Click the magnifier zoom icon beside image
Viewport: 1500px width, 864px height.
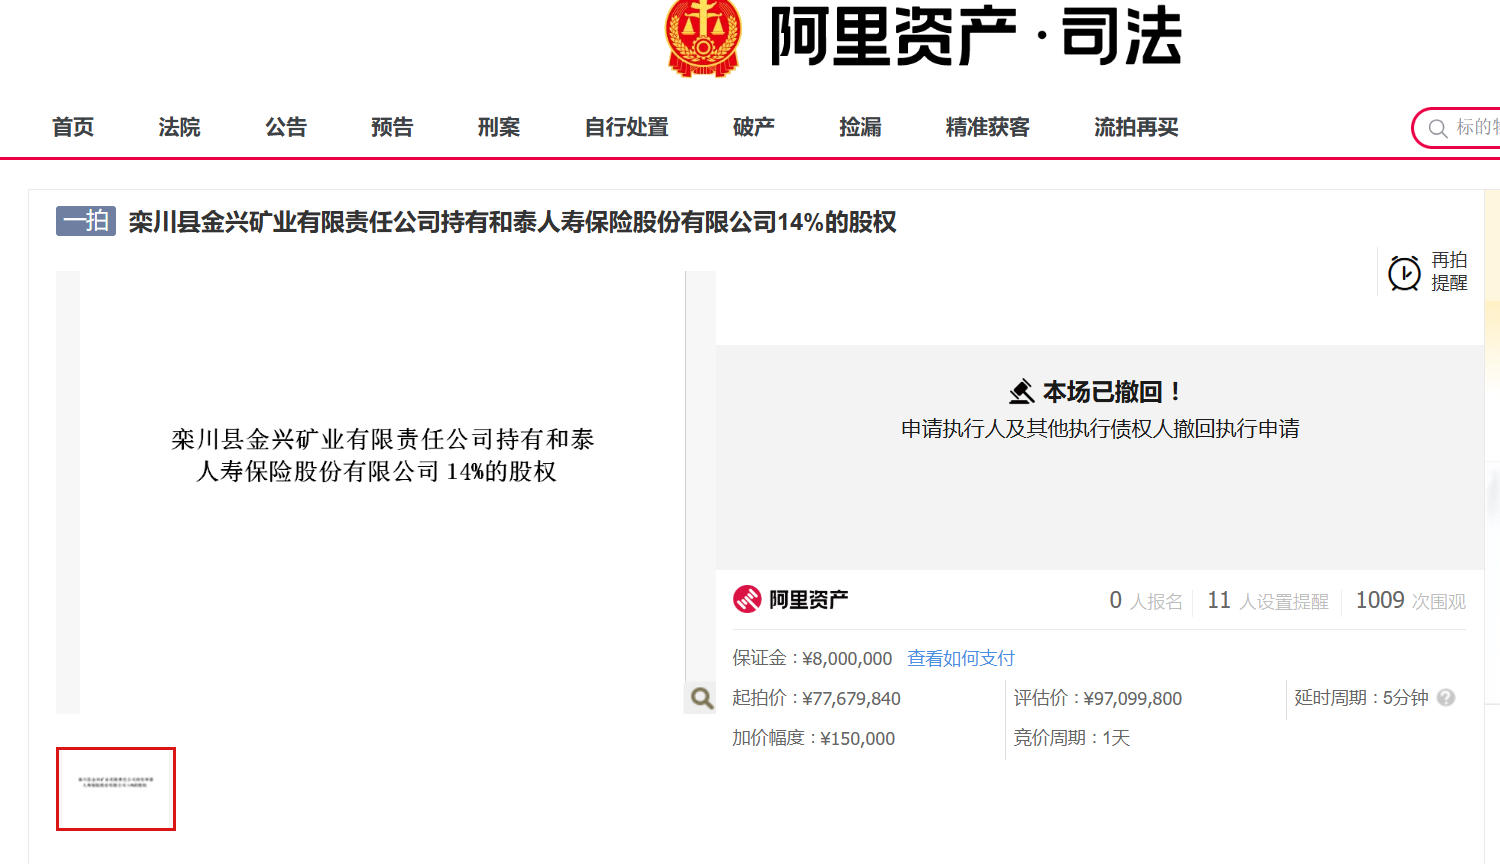[x=702, y=698]
